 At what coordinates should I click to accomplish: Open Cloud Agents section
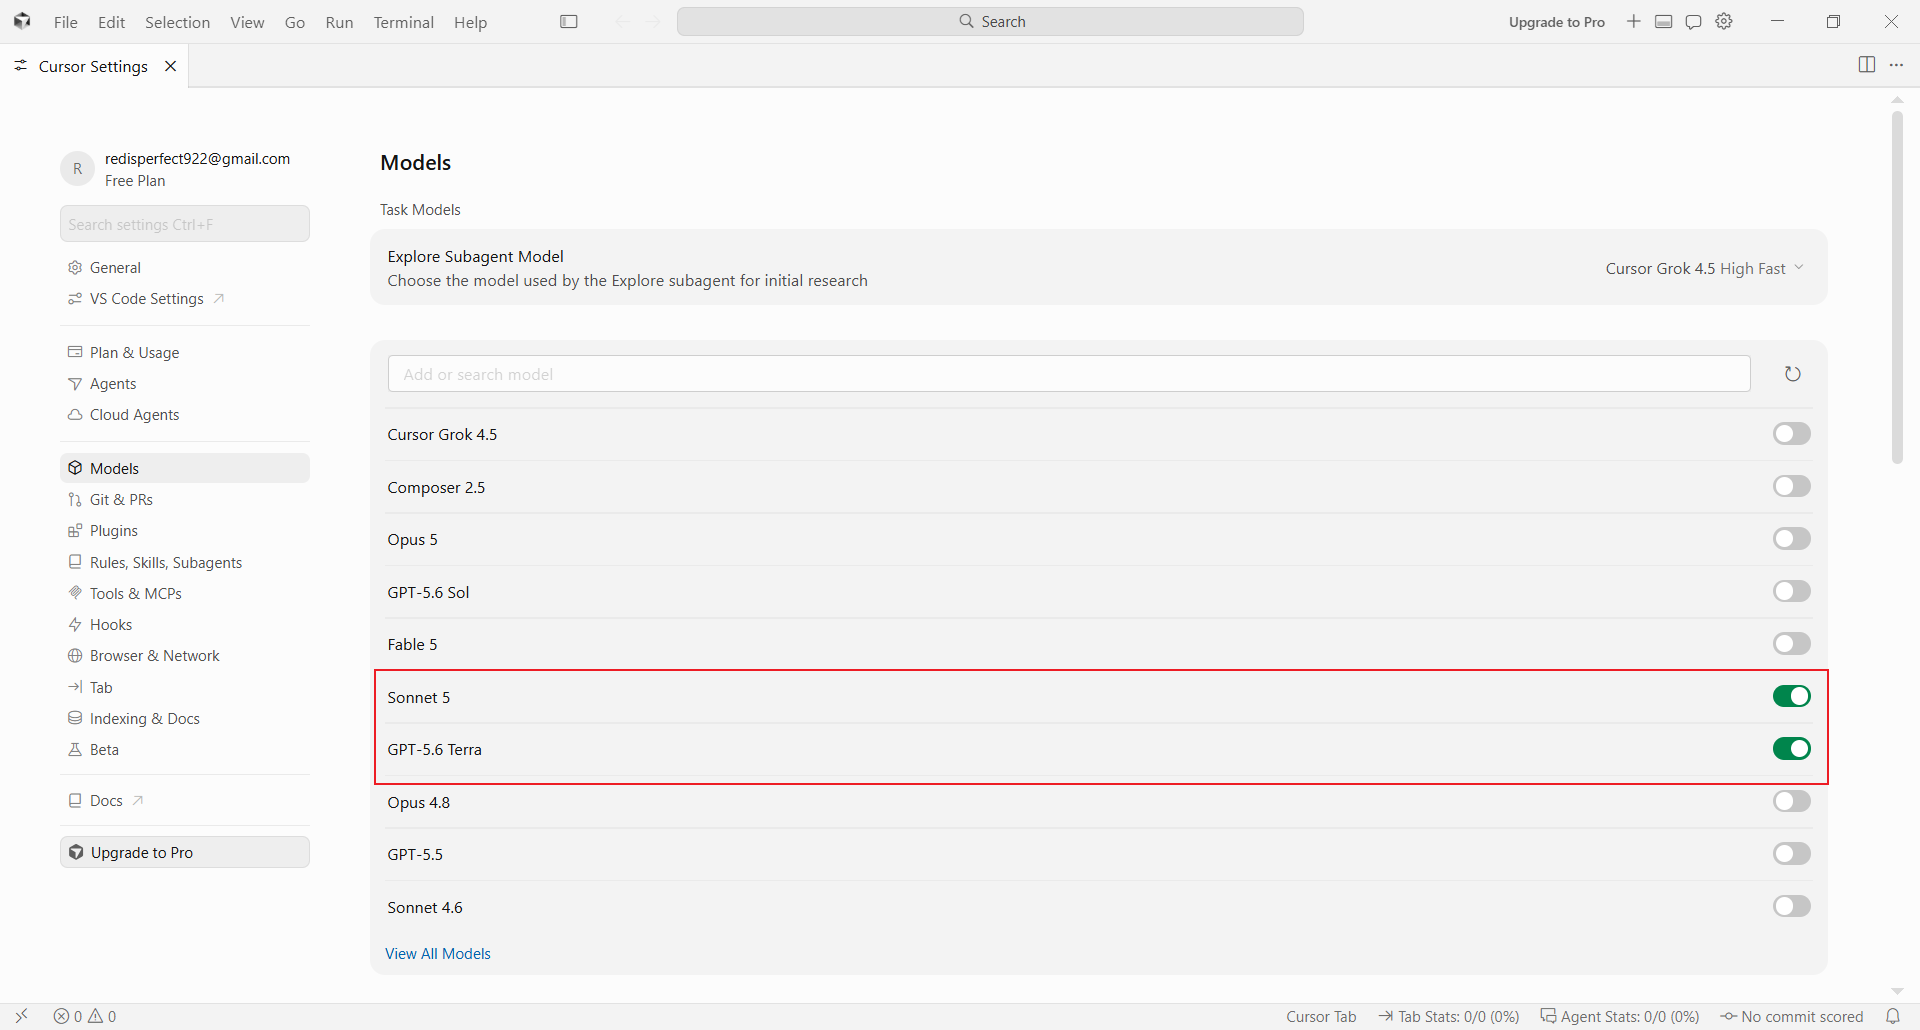pos(185,415)
